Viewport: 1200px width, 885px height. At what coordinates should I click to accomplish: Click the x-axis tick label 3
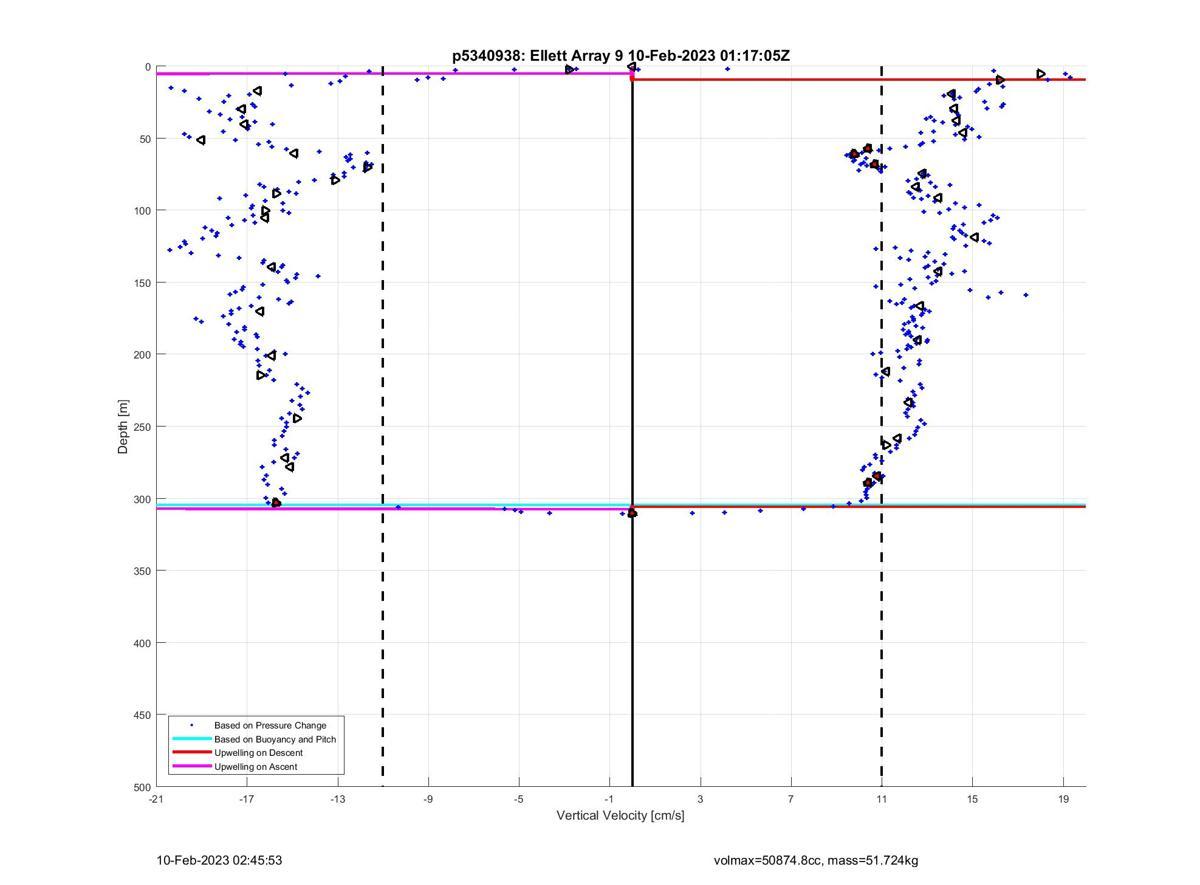(x=700, y=799)
